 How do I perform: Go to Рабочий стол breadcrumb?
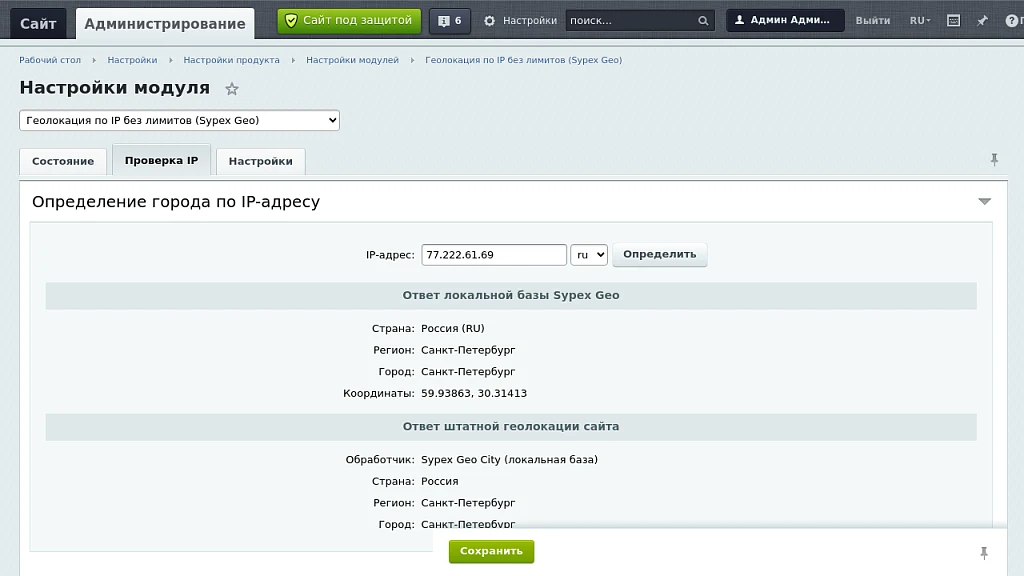click(x=50, y=60)
